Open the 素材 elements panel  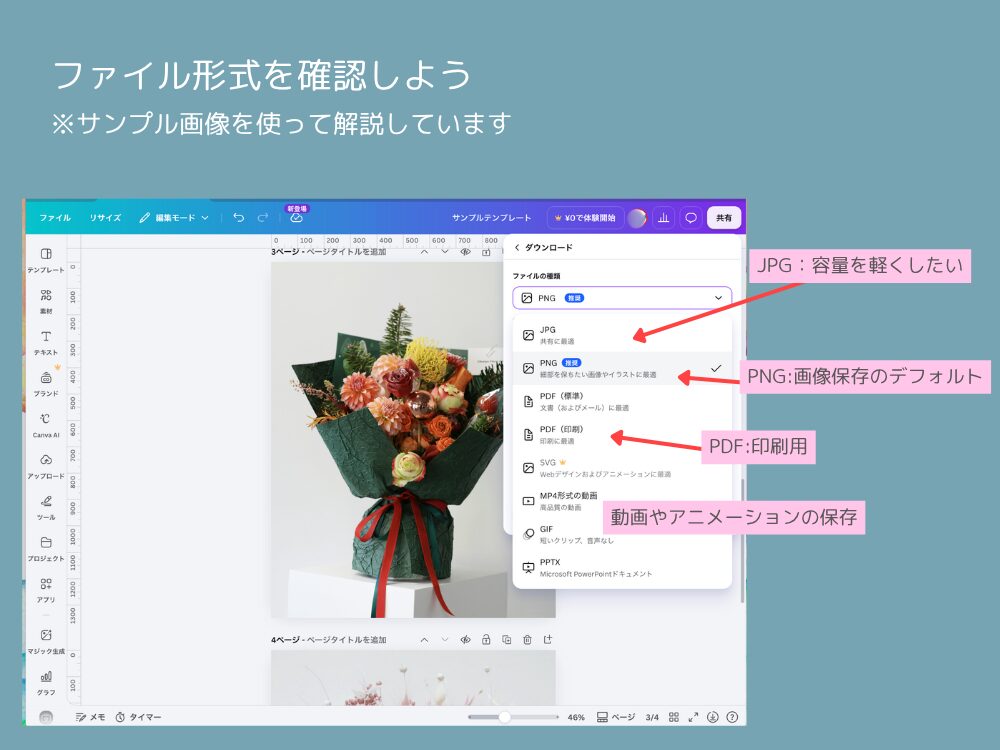[46, 301]
